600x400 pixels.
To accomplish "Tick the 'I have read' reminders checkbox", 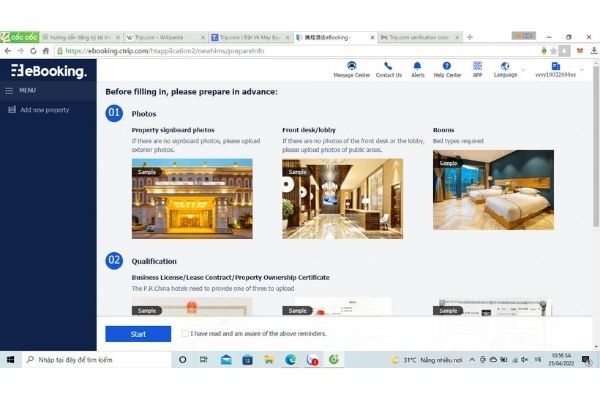I will coord(185,333).
